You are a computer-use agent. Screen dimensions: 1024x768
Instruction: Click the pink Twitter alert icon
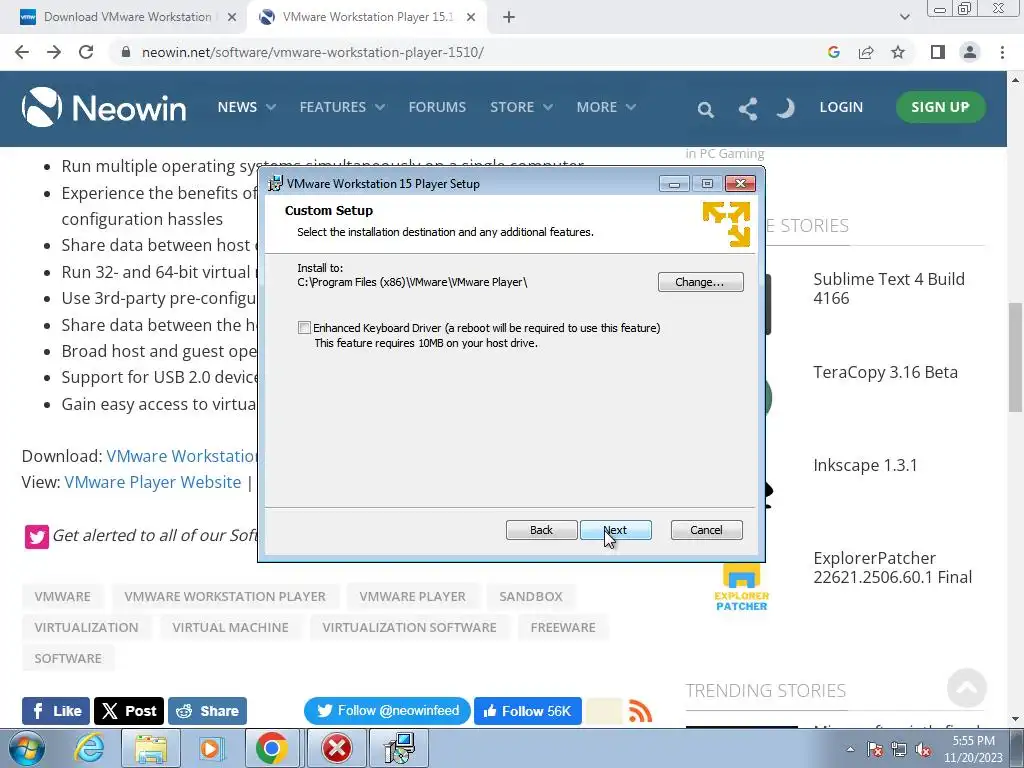coord(37,537)
